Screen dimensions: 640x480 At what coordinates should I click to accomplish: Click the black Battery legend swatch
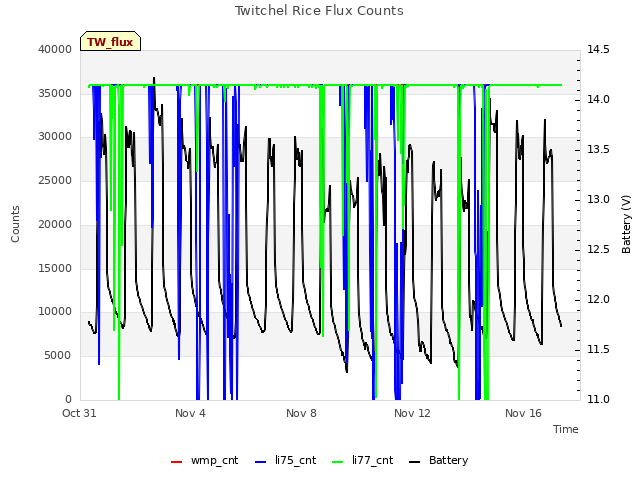[x=414, y=462]
